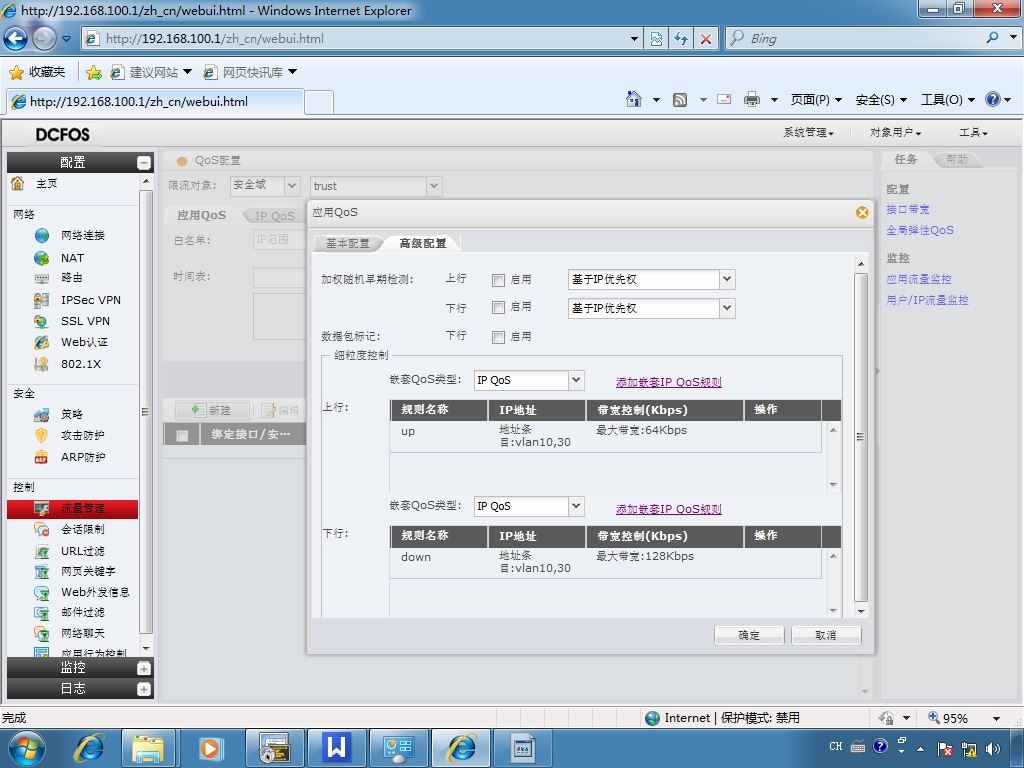Toggle the select-all checkbox in 绑定接口 table header

click(182, 435)
